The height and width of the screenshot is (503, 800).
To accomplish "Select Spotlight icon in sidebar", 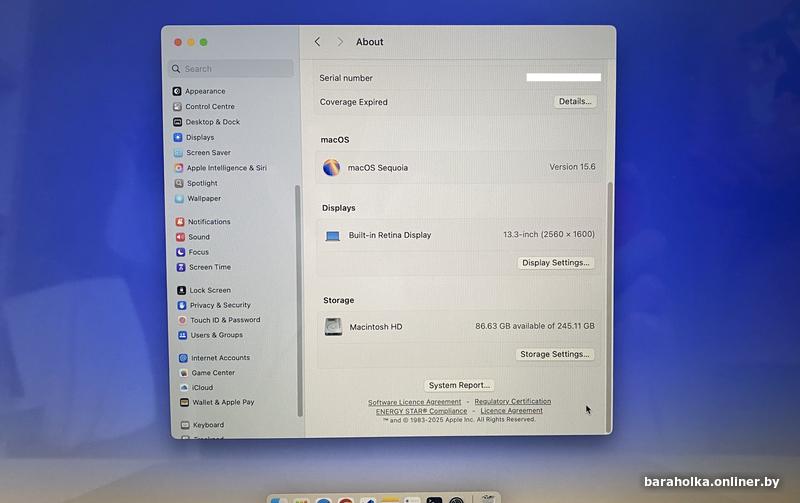I will click(x=179, y=183).
